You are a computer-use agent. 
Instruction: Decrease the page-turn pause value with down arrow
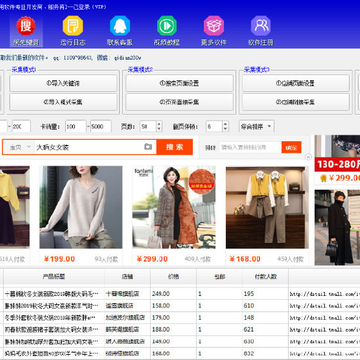(225, 129)
